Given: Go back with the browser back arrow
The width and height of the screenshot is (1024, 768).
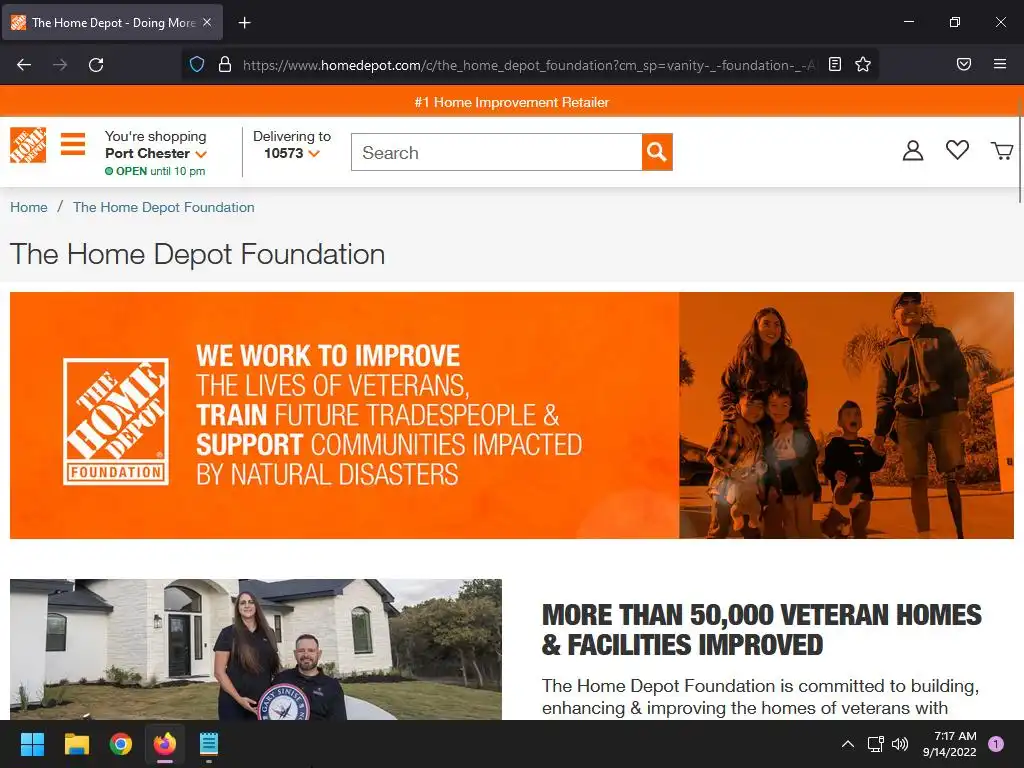Looking at the screenshot, I should [24, 65].
